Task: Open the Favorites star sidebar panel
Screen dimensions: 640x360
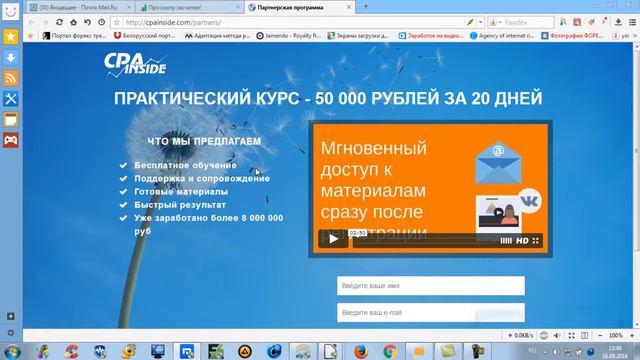Action: (11, 37)
